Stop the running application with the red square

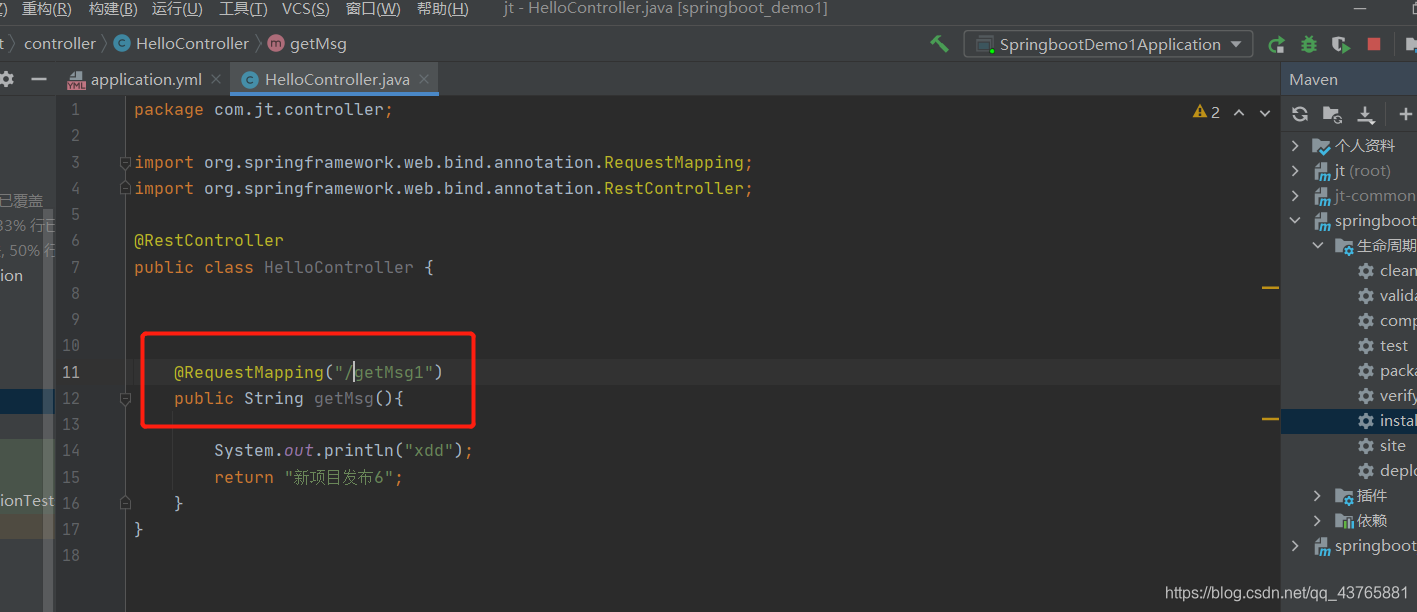pos(1374,44)
